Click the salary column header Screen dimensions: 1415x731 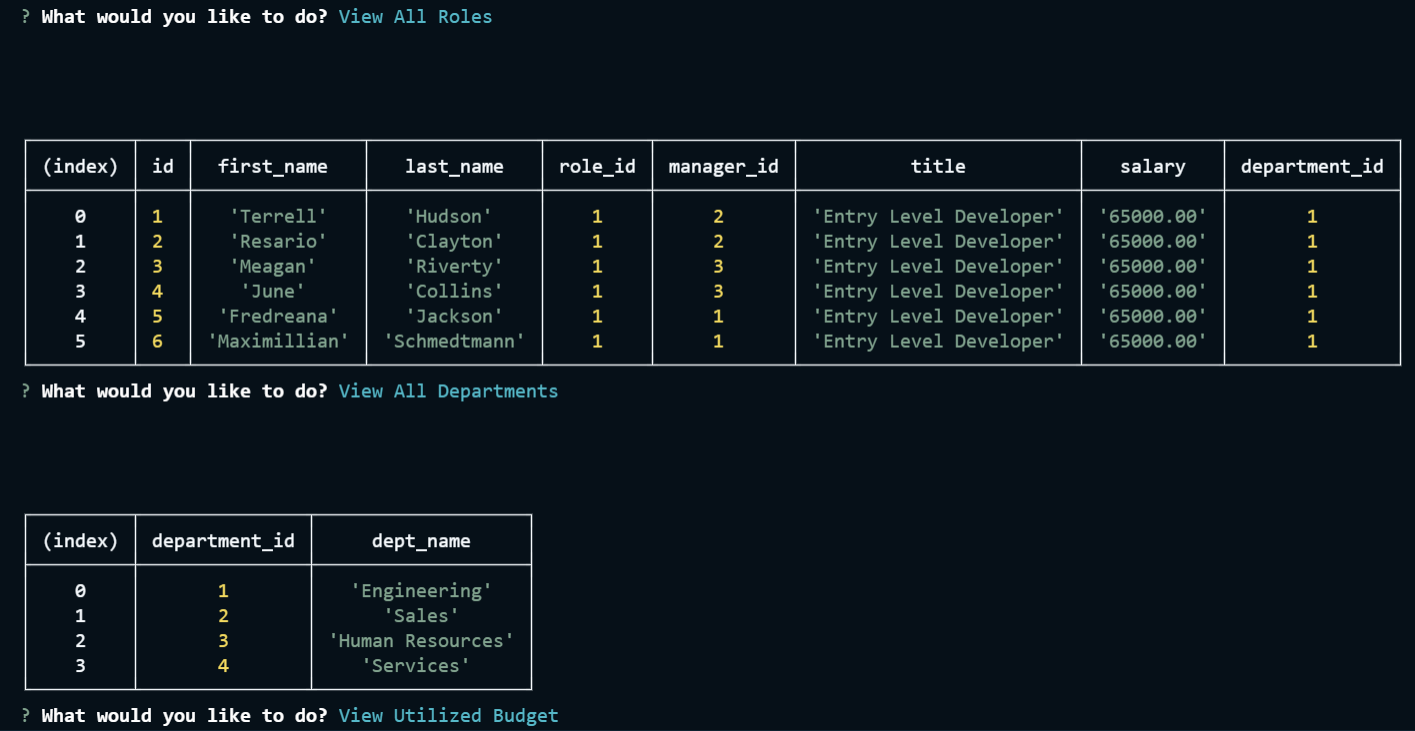(x=1152, y=166)
